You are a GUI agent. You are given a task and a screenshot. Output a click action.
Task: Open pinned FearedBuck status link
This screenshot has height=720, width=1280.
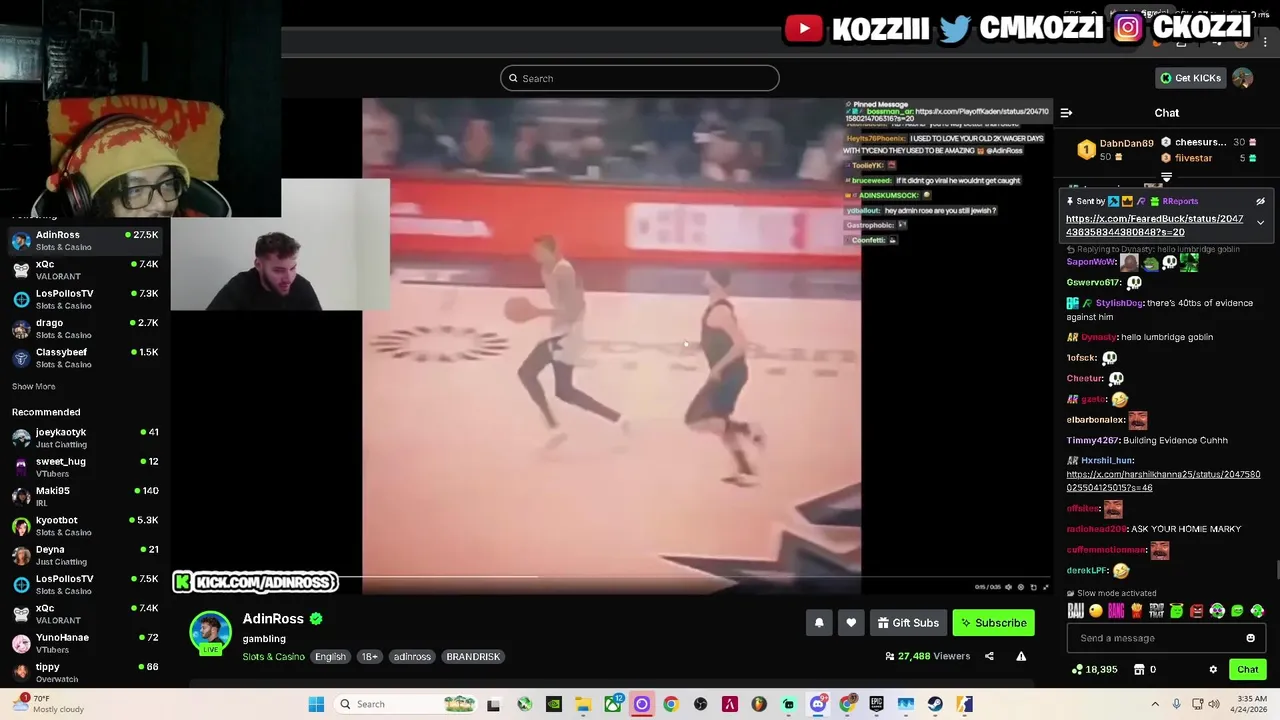[x=1154, y=225]
